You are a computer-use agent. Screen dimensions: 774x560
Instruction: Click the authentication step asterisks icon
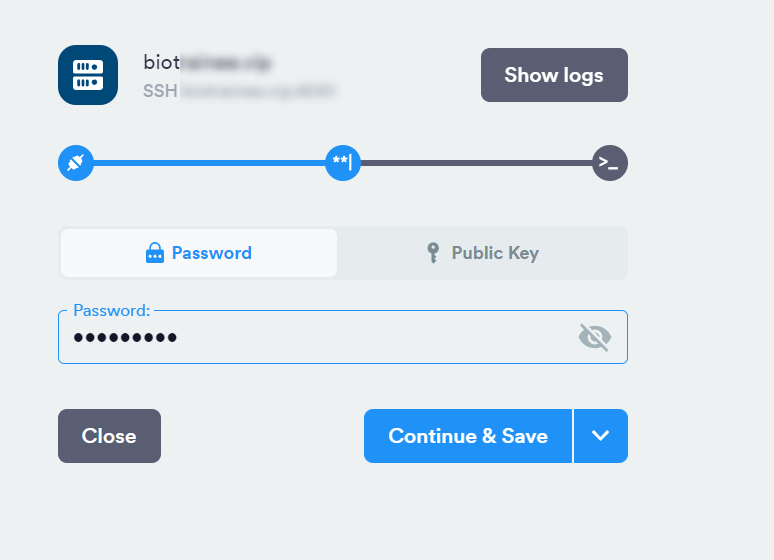343,163
